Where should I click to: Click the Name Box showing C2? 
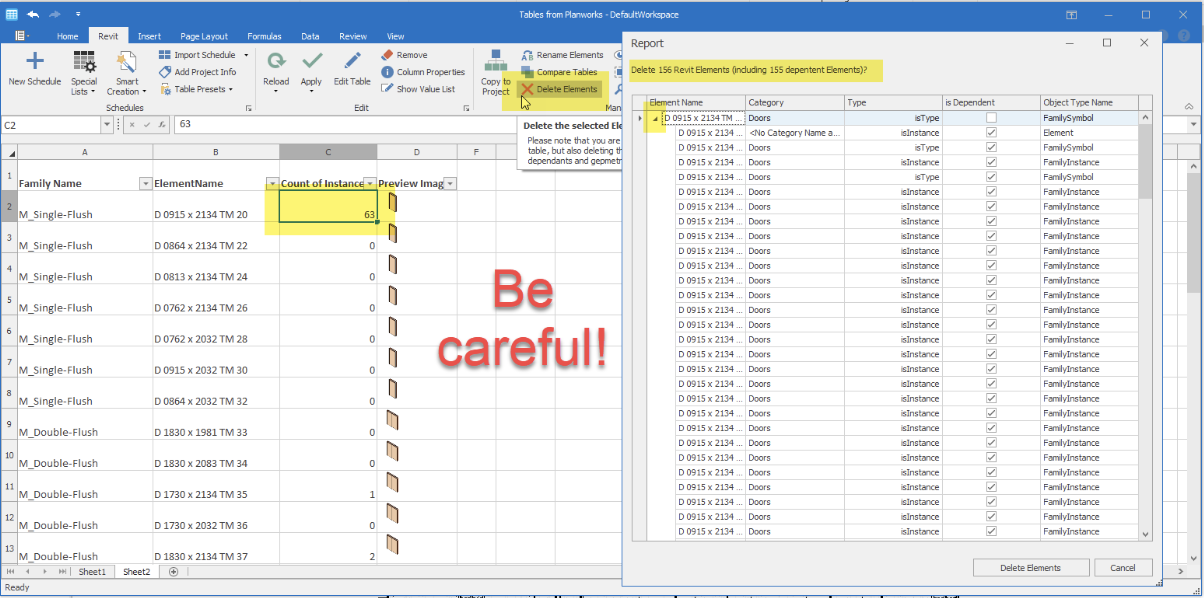click(x=51, y=125)
